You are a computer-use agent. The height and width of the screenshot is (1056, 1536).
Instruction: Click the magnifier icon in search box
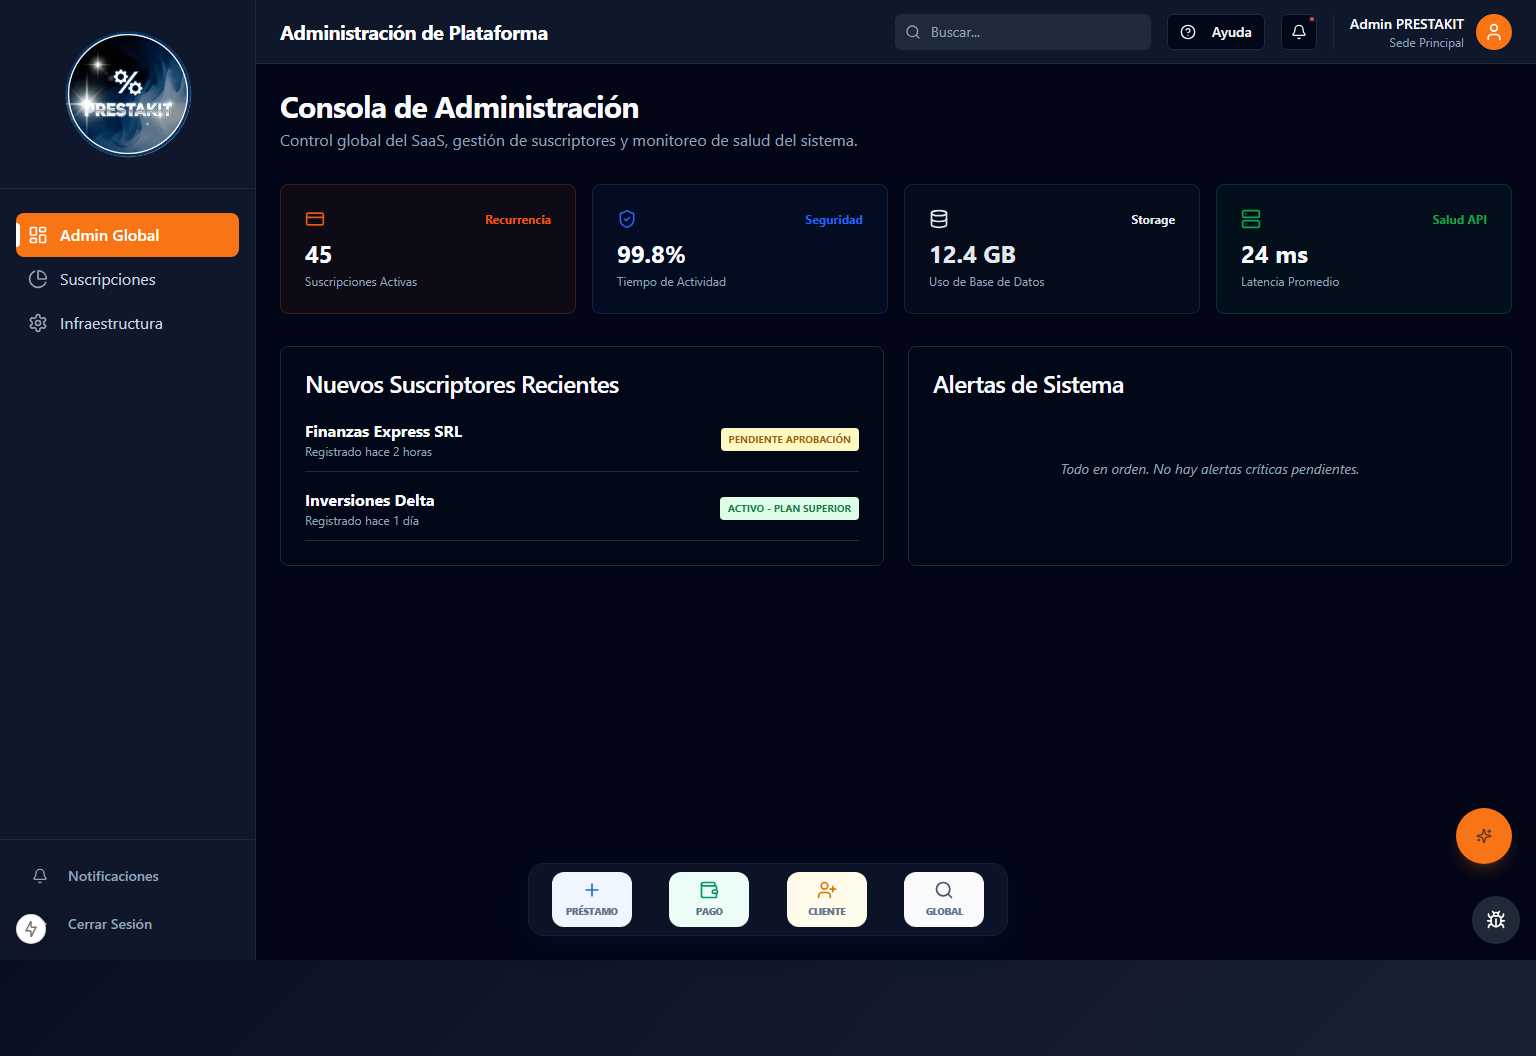(x=913, y=32)
